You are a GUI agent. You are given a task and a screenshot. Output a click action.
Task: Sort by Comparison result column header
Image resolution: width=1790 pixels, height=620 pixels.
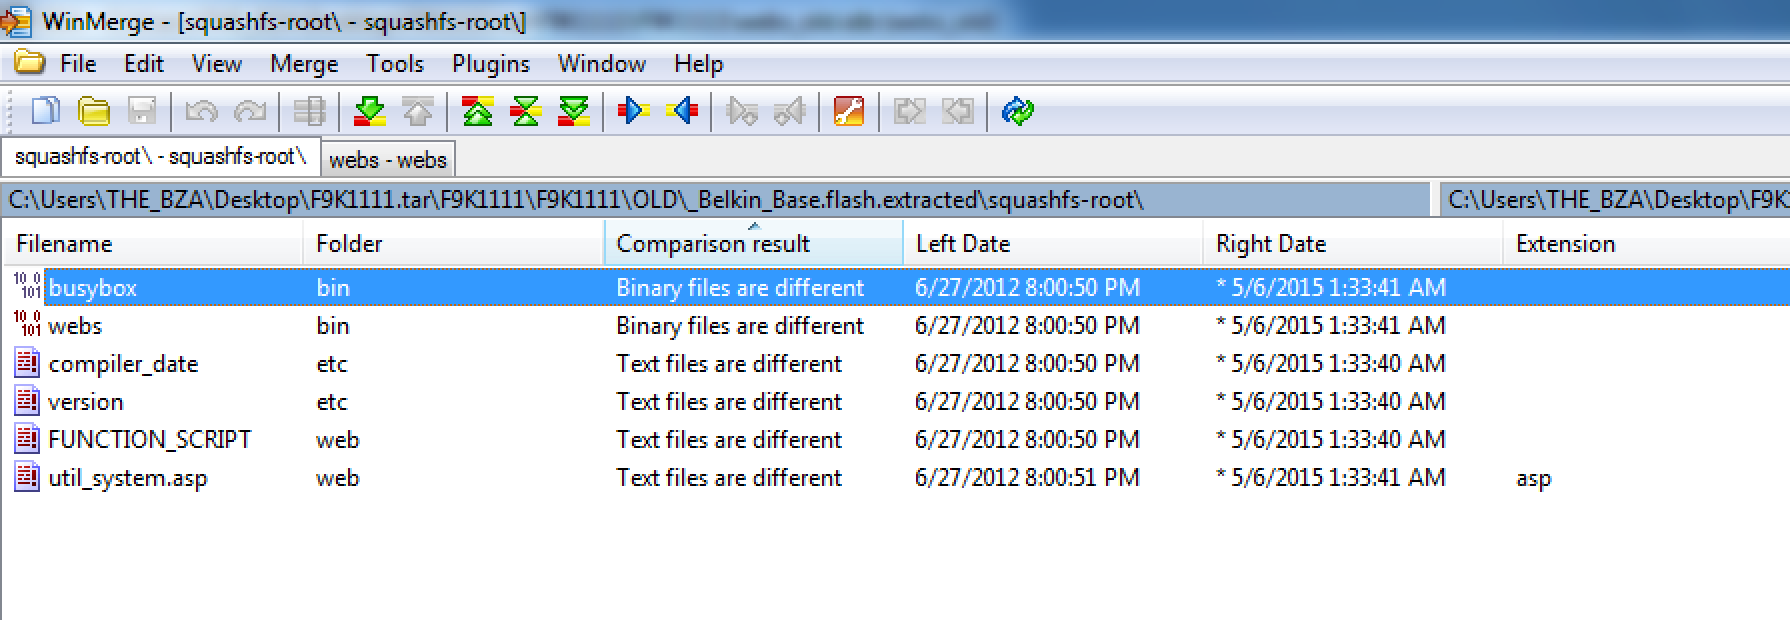click(x=712, y=244)
